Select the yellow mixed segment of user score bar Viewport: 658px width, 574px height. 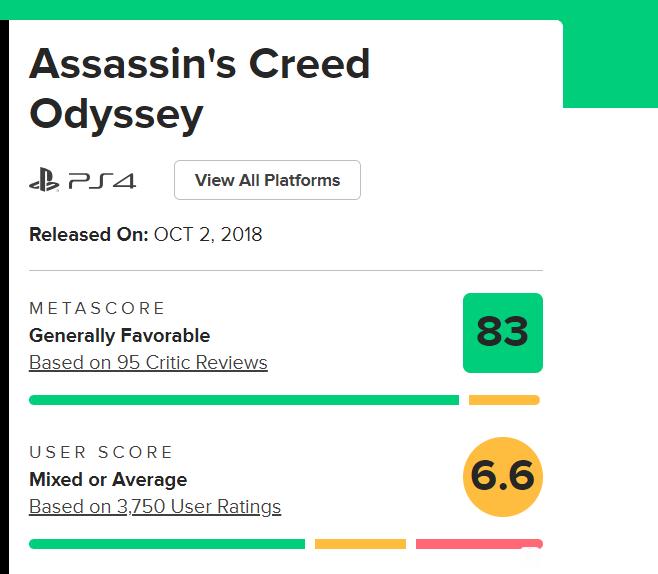coord(360,544)
